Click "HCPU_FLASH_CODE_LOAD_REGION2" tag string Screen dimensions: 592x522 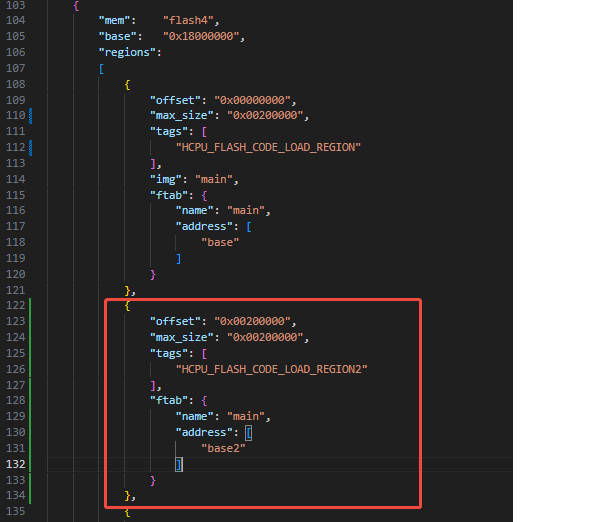coord(271,369)
